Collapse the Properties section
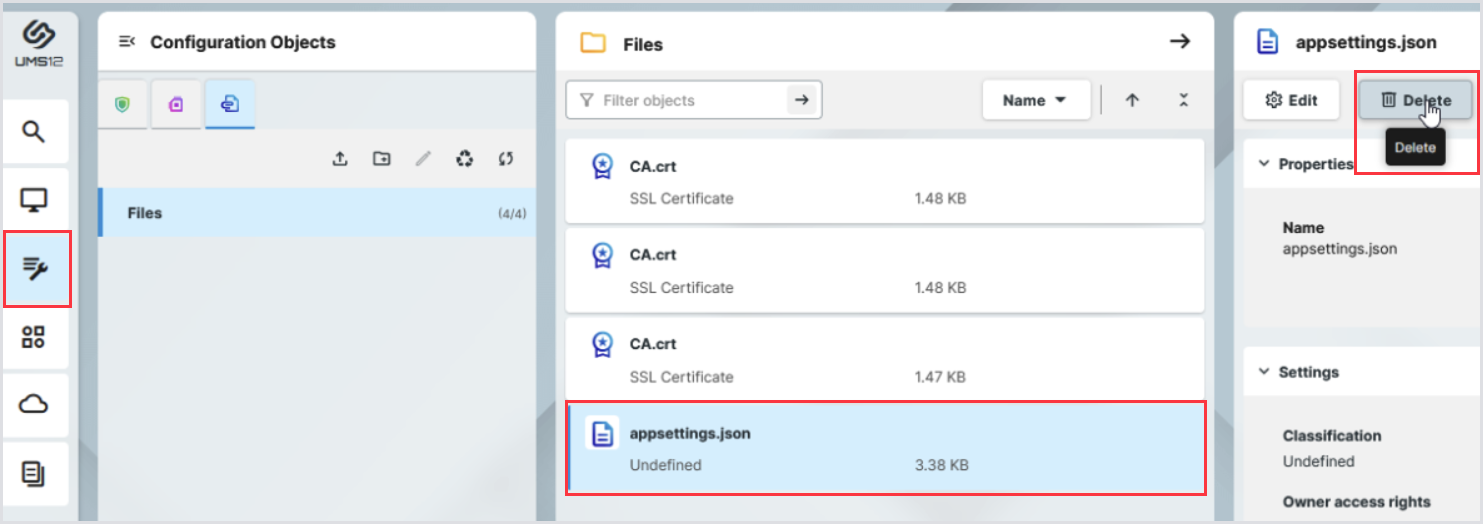 pos(1263,164)
